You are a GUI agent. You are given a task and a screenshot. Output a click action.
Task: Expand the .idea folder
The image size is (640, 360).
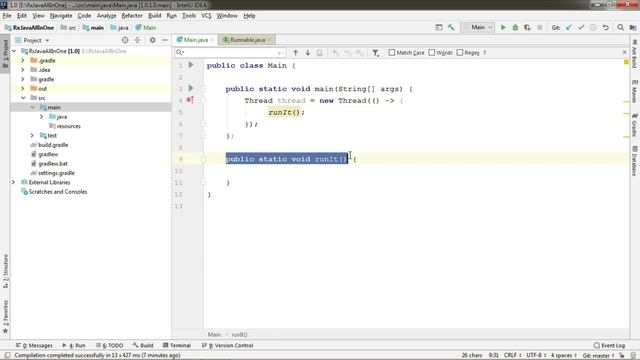tap(23, 70)
